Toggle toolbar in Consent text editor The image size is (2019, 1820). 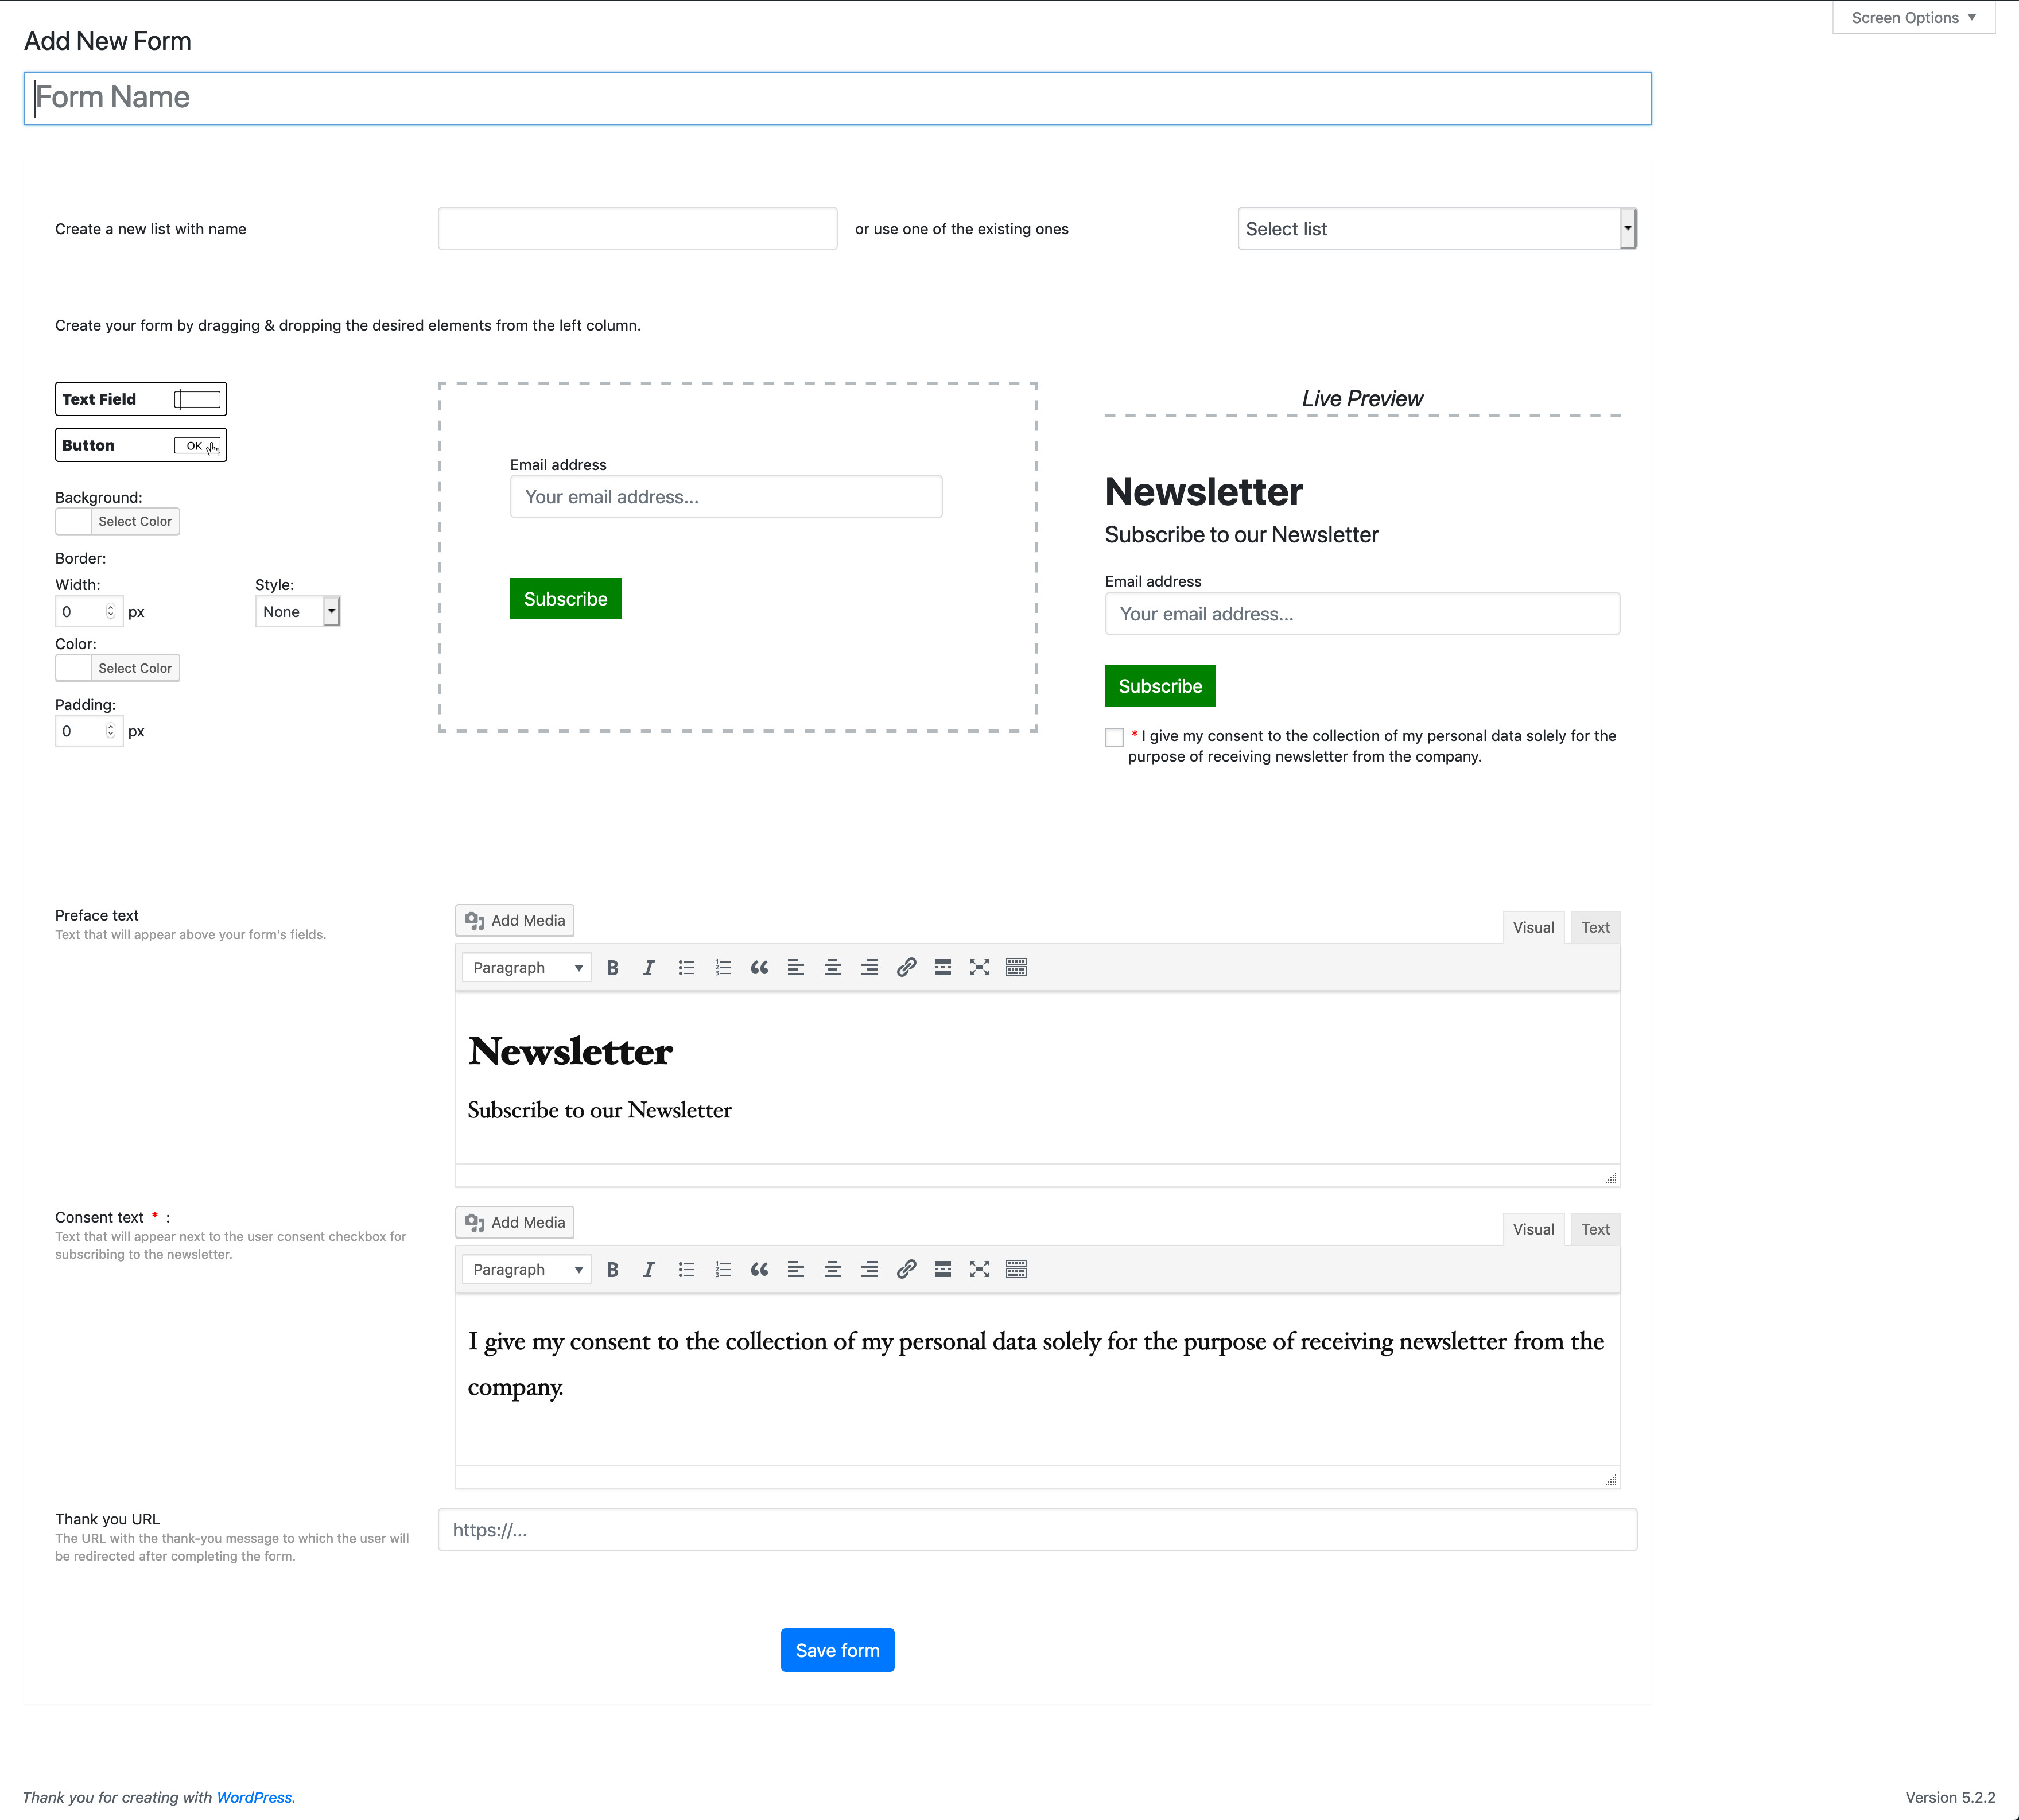[x=1016, y=1269]
